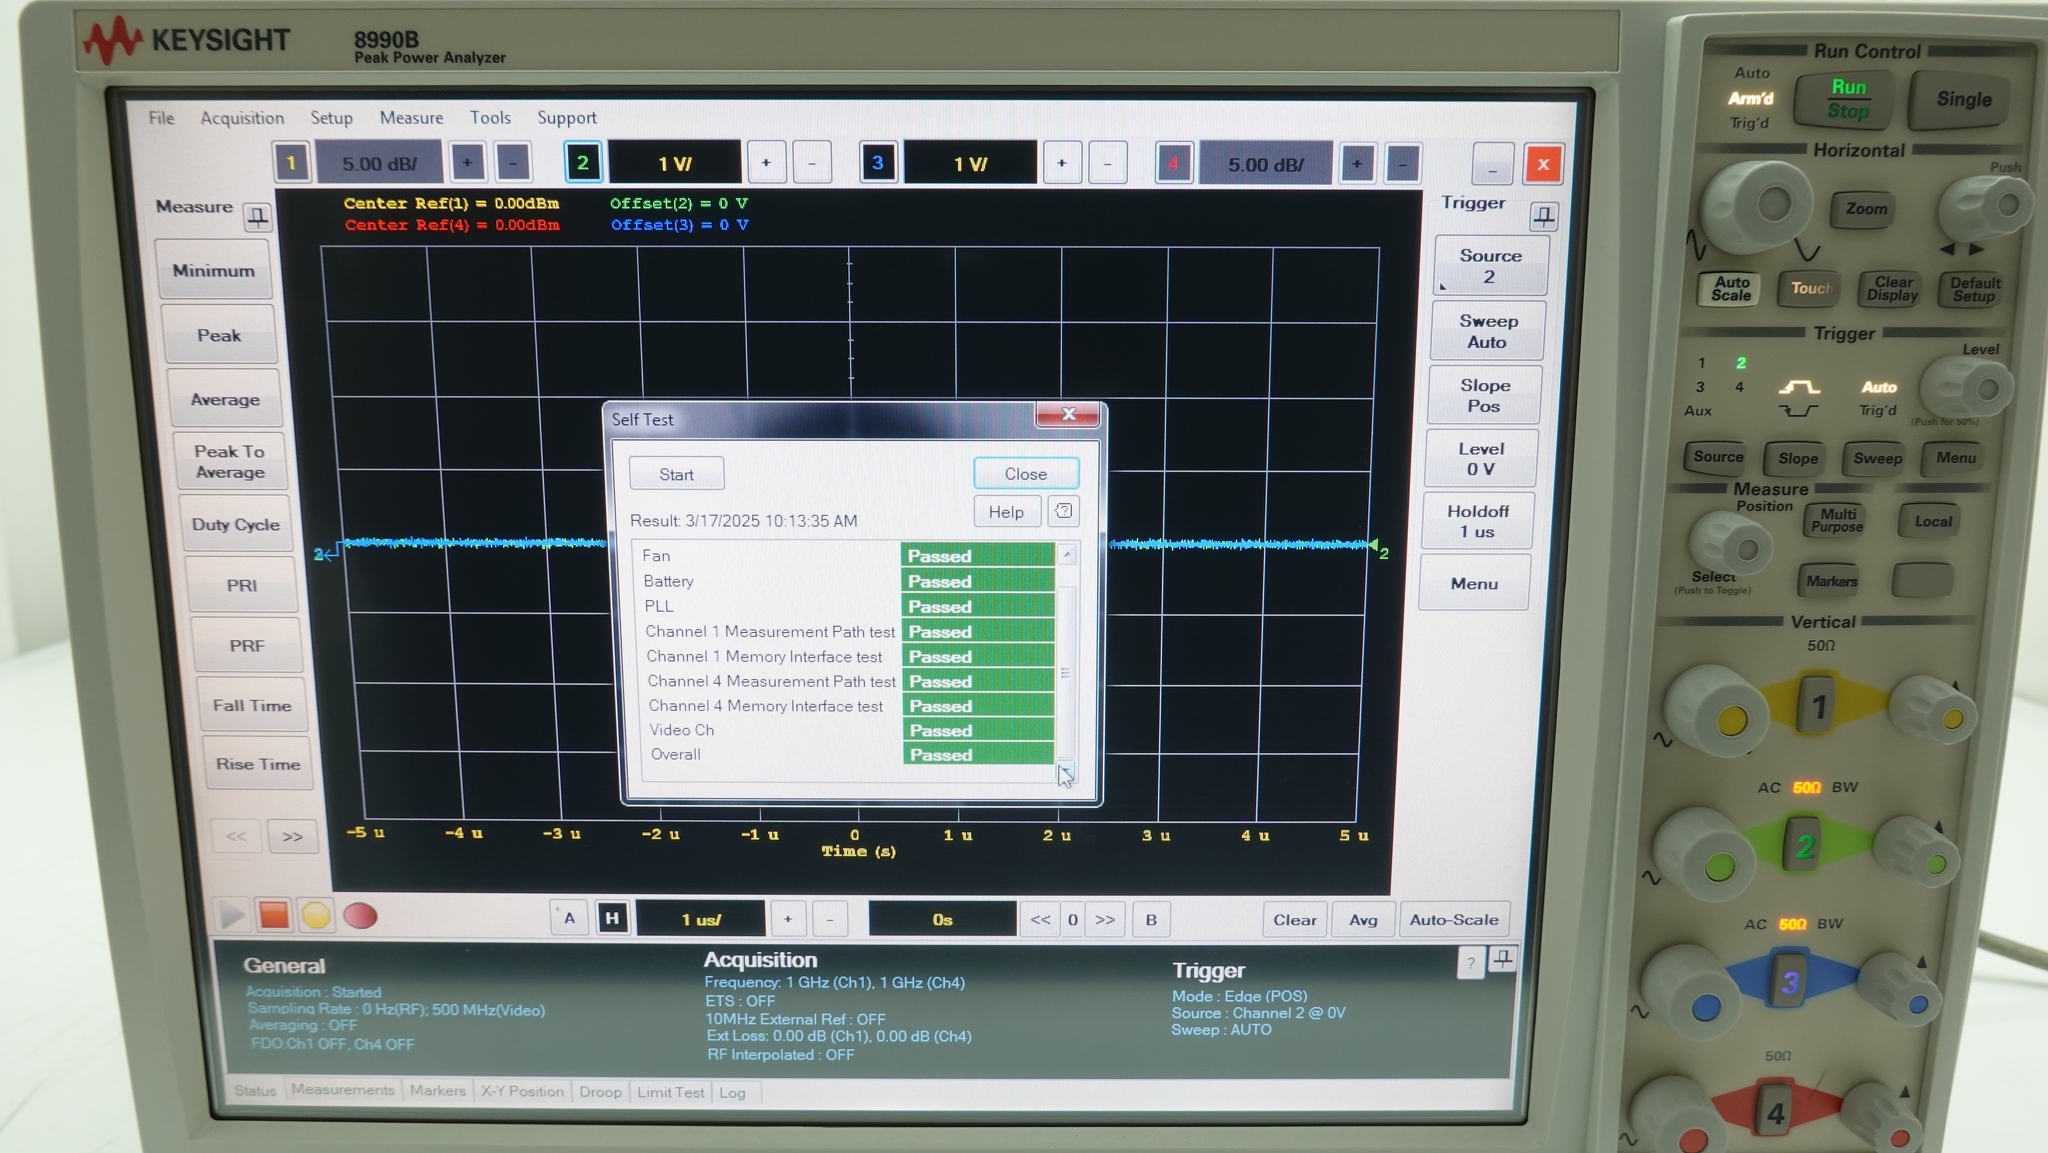Viewport: 2048px width, 1153px height.
Task: Select the Peak measurement
Action: (219, 336)
